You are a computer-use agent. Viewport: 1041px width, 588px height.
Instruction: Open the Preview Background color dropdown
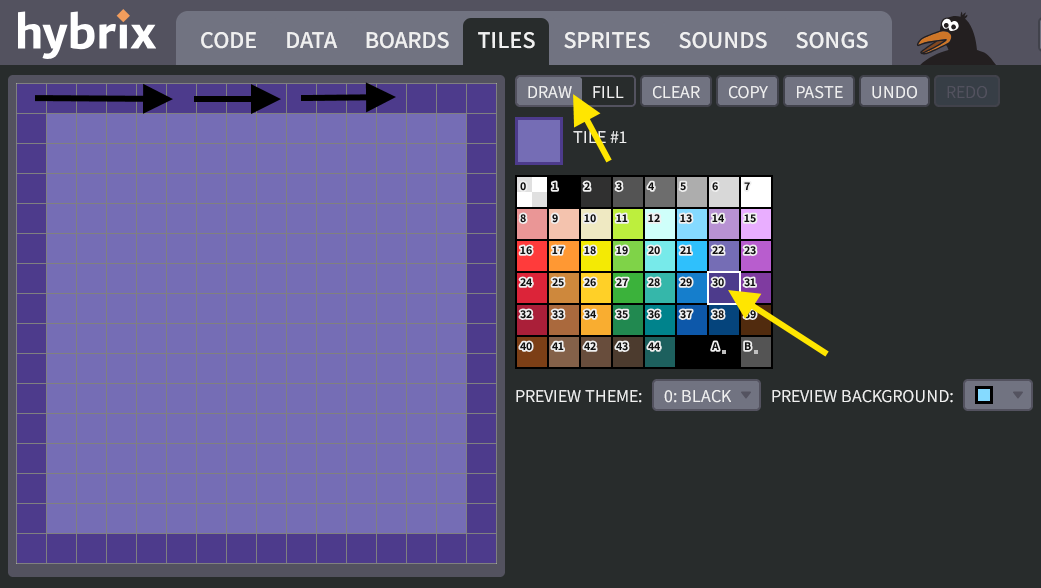996,396
